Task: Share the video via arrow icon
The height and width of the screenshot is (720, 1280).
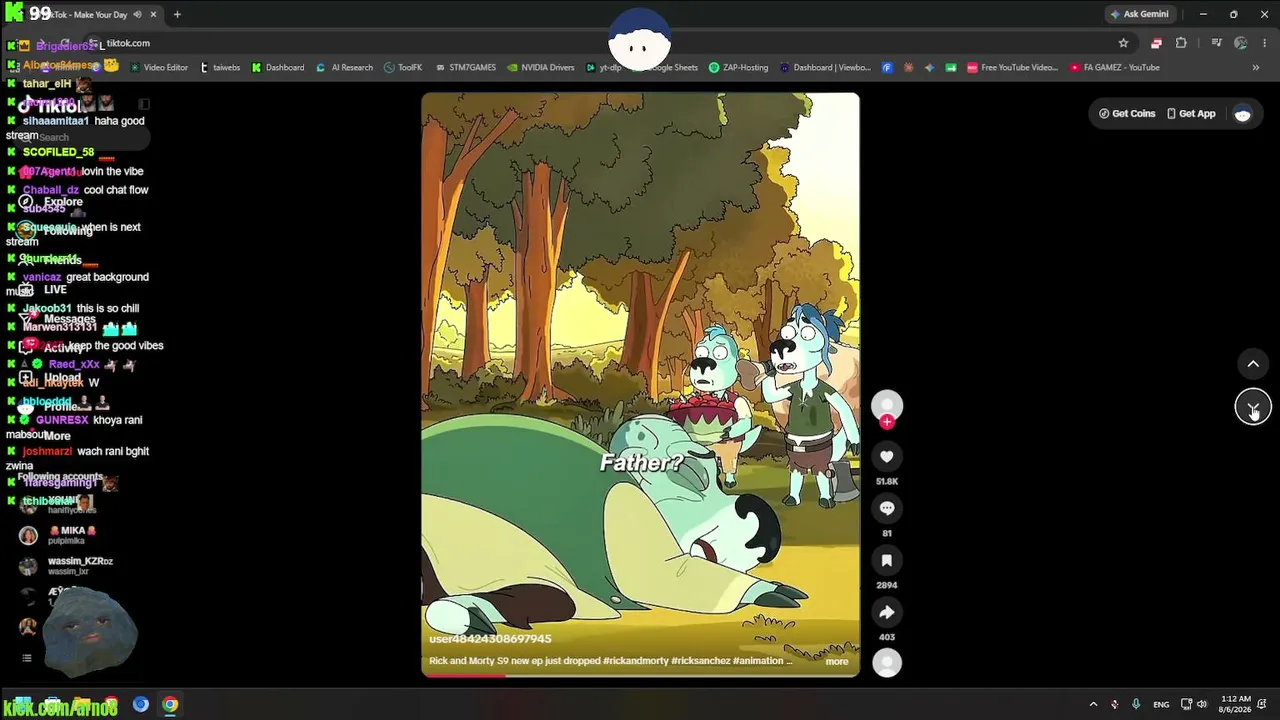Action: click(x=886, y=612)
